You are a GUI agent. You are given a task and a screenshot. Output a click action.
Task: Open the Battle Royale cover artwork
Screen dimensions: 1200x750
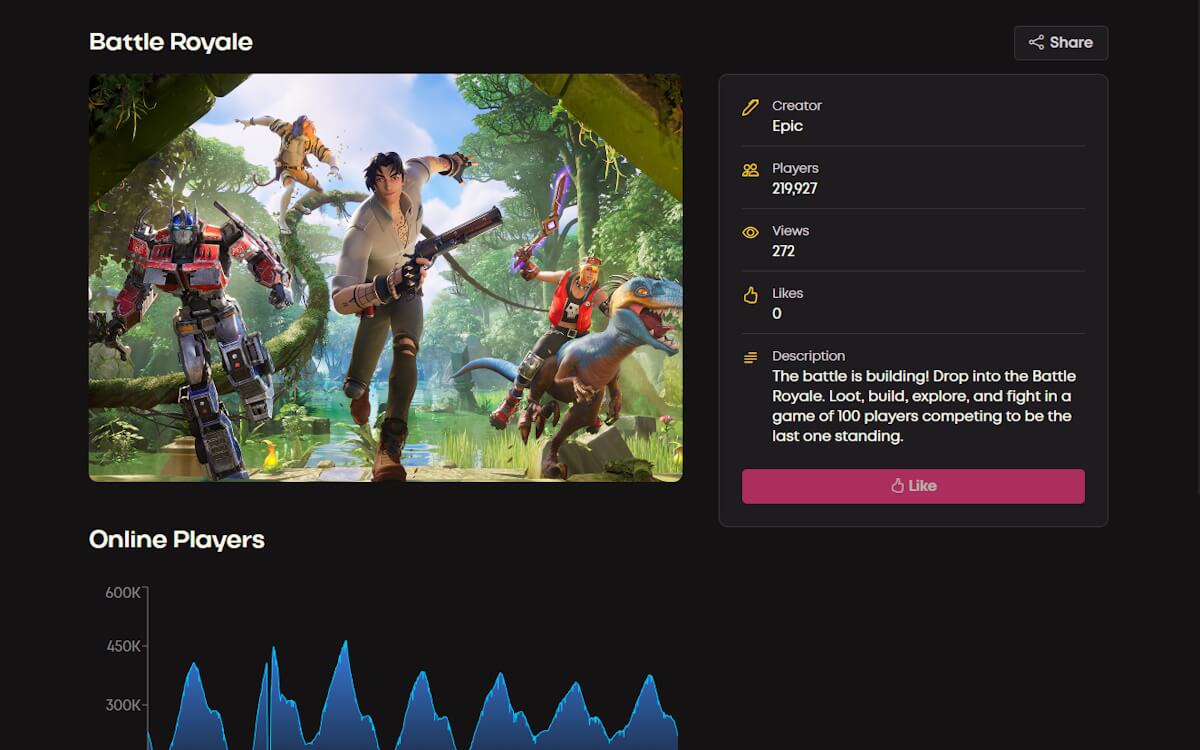point(385,277)
